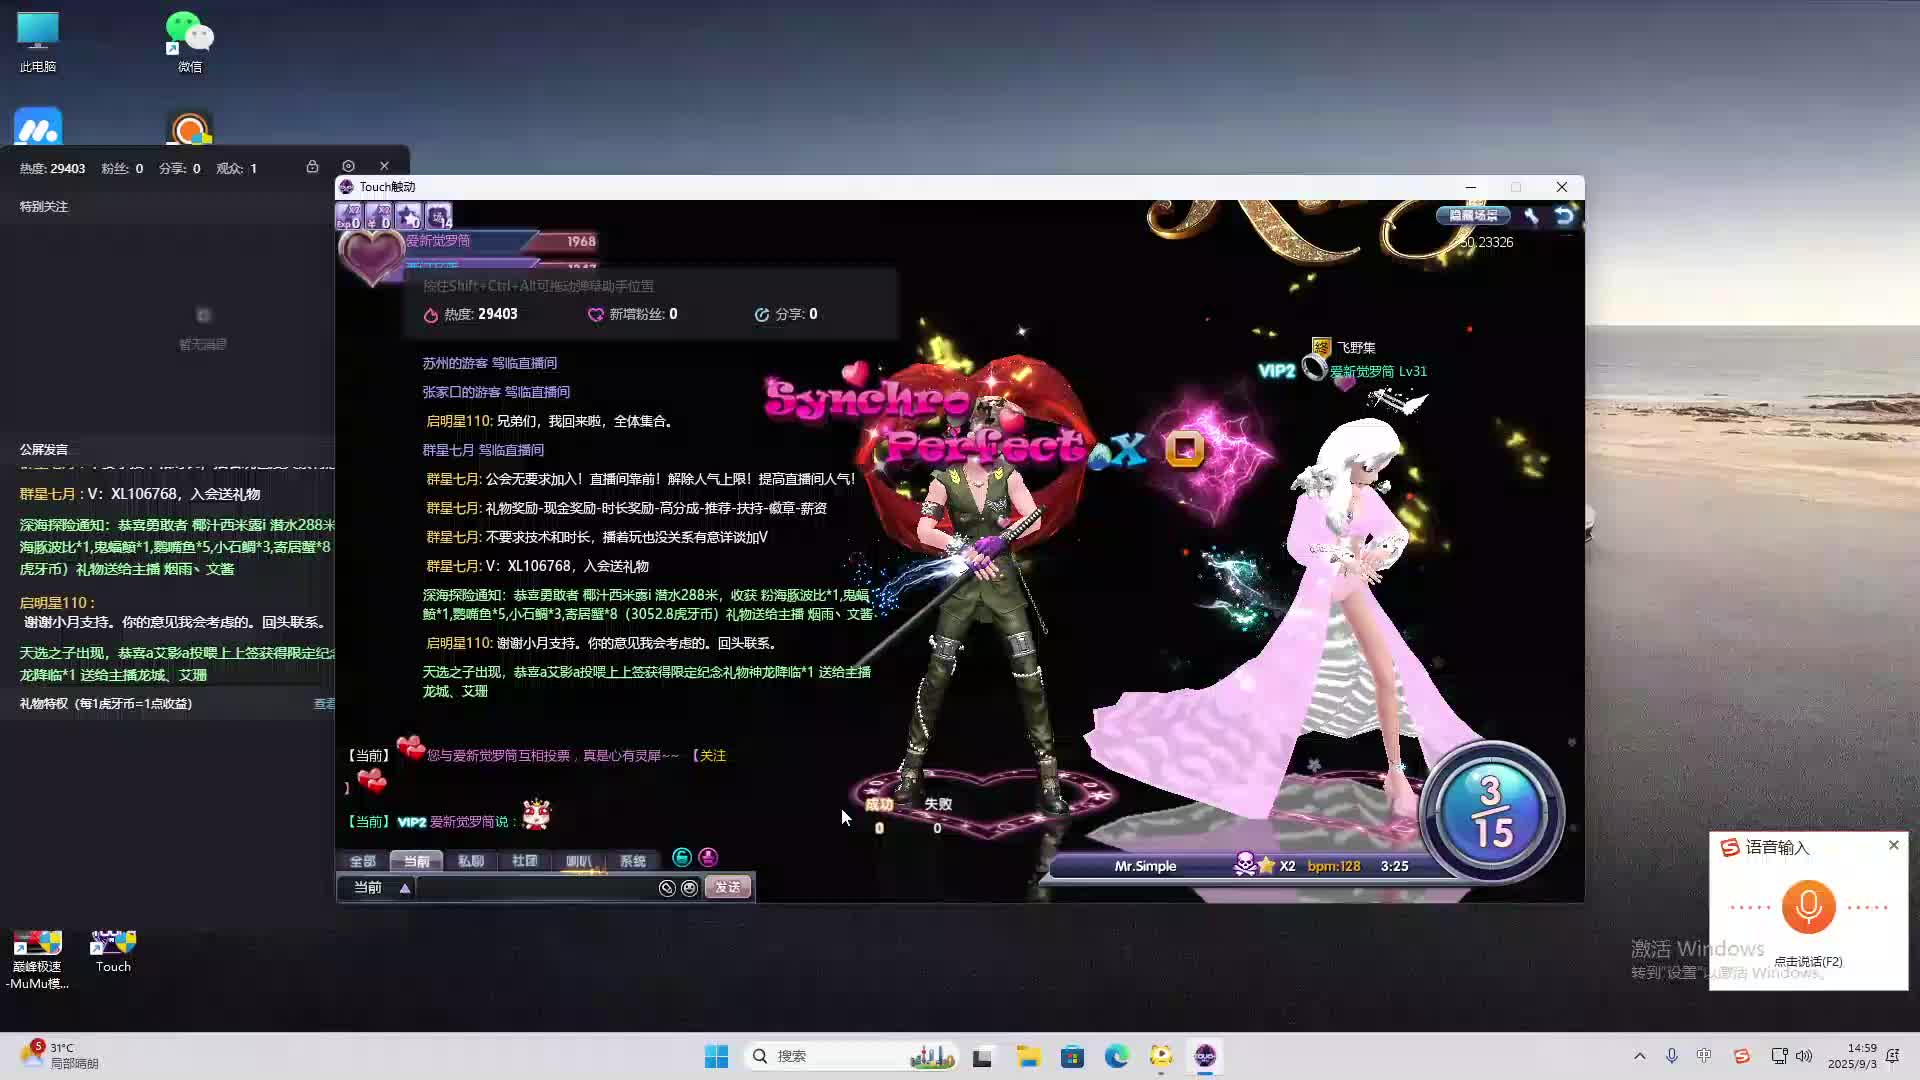
Task: Click the teal chat lock icon
Action: pos(682,857)
